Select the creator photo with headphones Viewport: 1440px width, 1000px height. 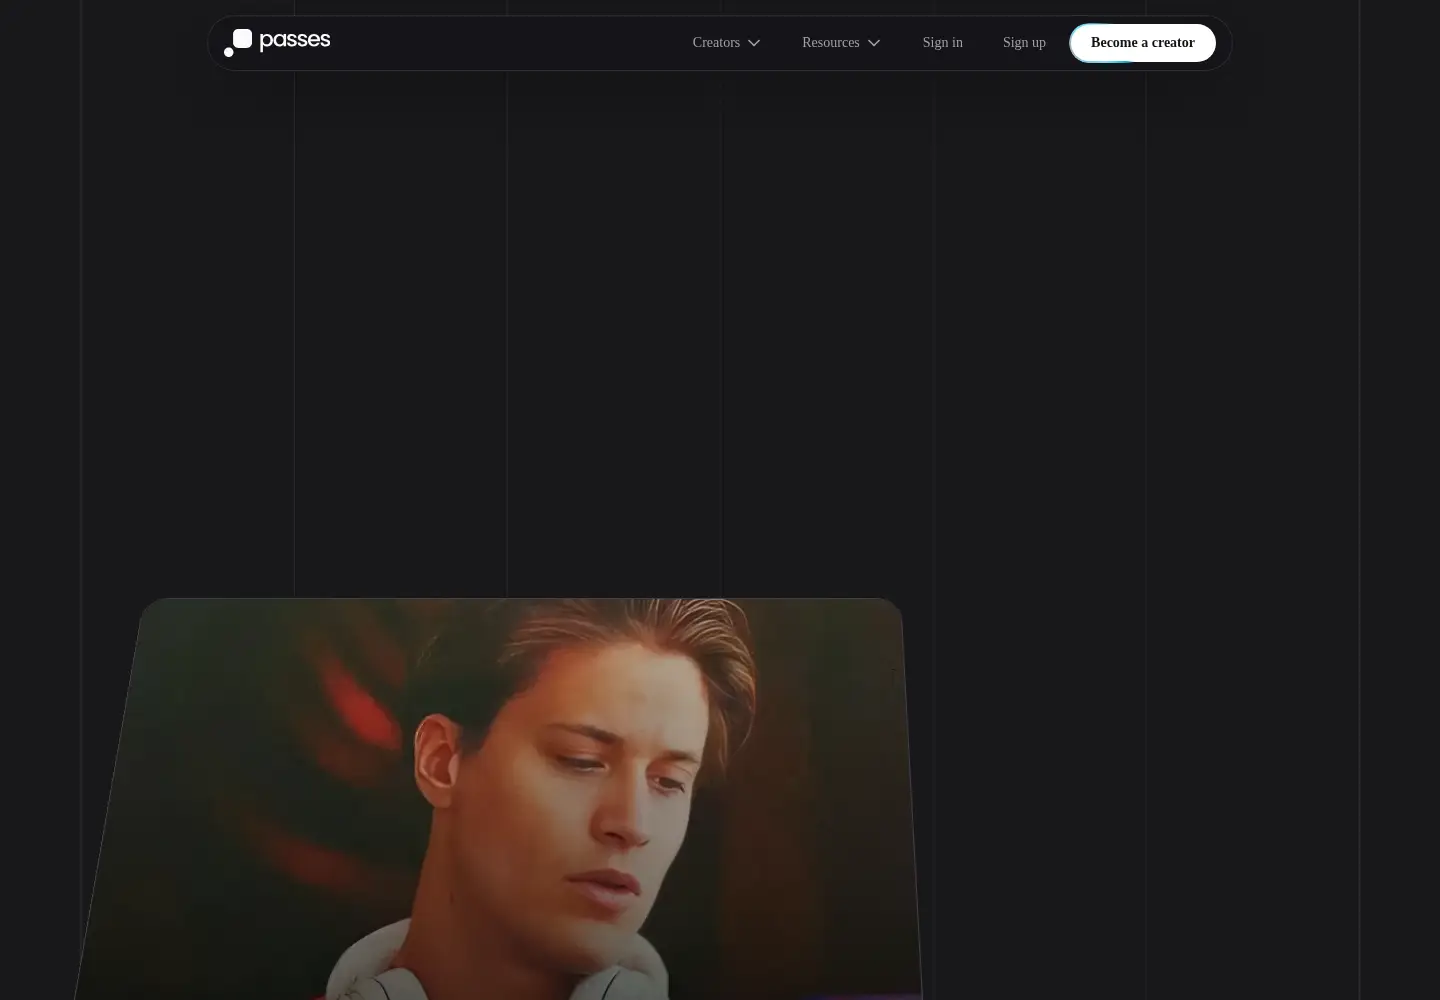[x=498, y=799]
